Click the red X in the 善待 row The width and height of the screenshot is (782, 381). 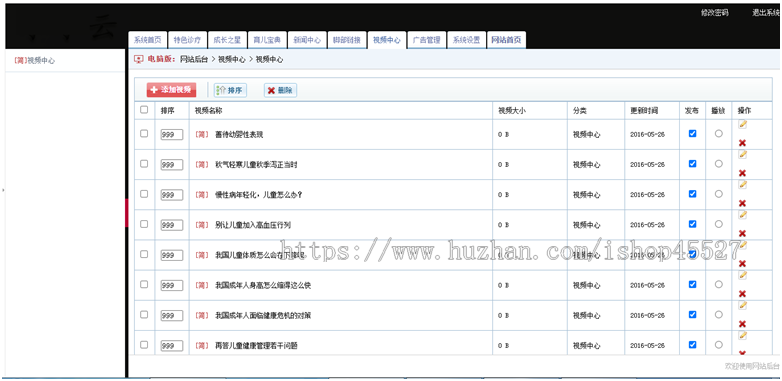tap(742, 143)
